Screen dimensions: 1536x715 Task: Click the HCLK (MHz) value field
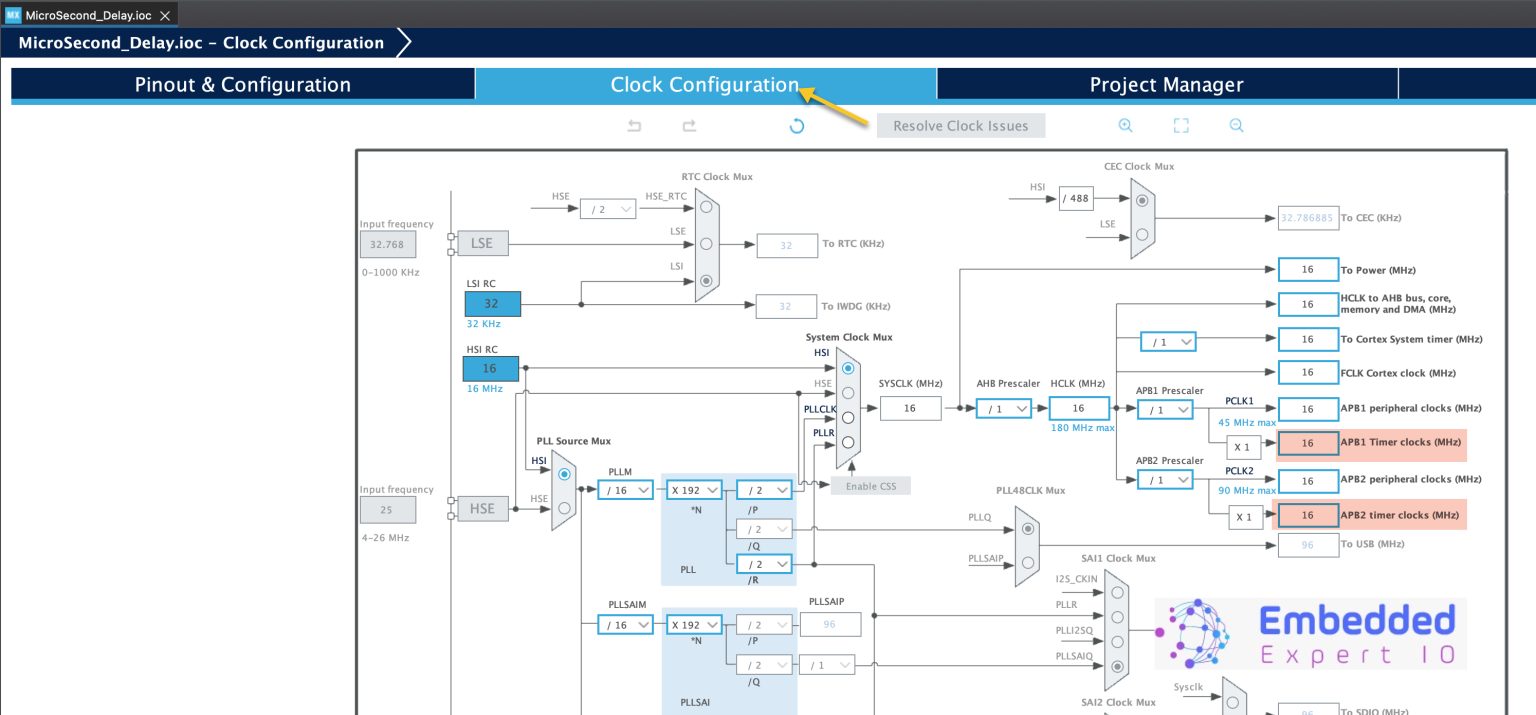(1078, 408)
